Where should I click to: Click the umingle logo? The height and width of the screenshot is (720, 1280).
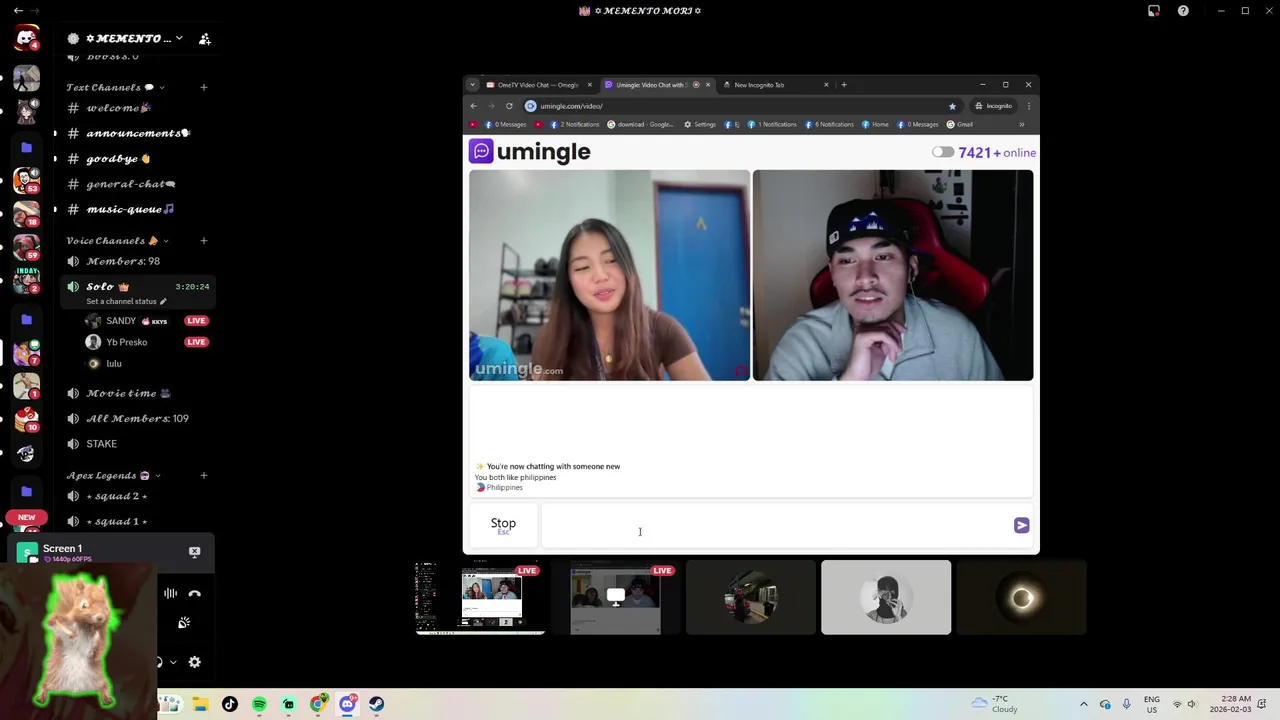[x=530, y=152]
